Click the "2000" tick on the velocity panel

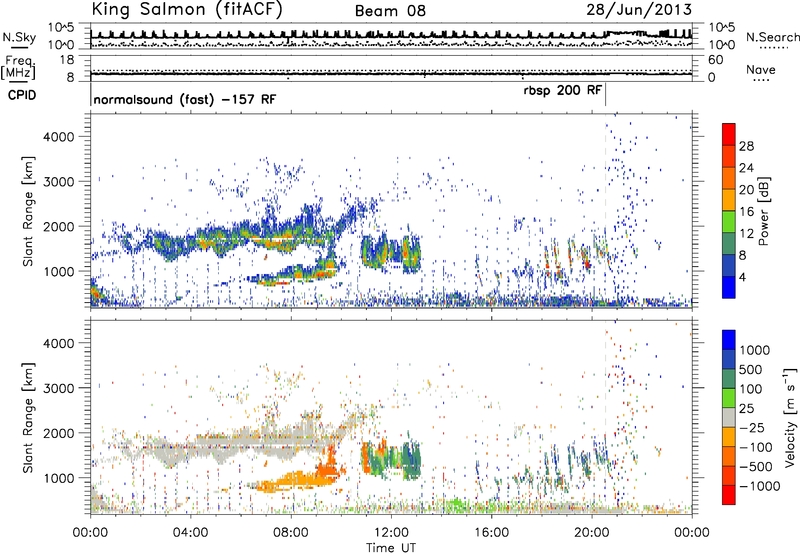58,433
